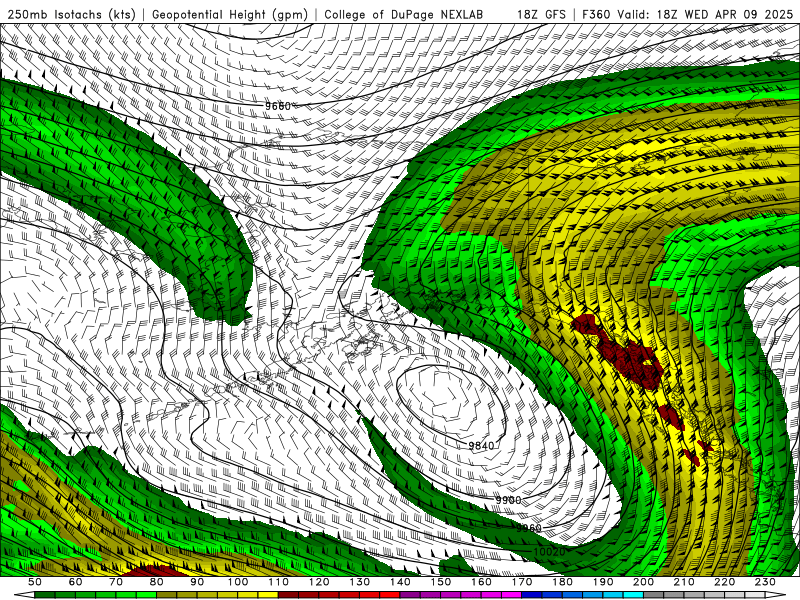Screen dimensions: 800x600
Task: Click the 210 value on the color scale
Action: [x=684, y=582]
